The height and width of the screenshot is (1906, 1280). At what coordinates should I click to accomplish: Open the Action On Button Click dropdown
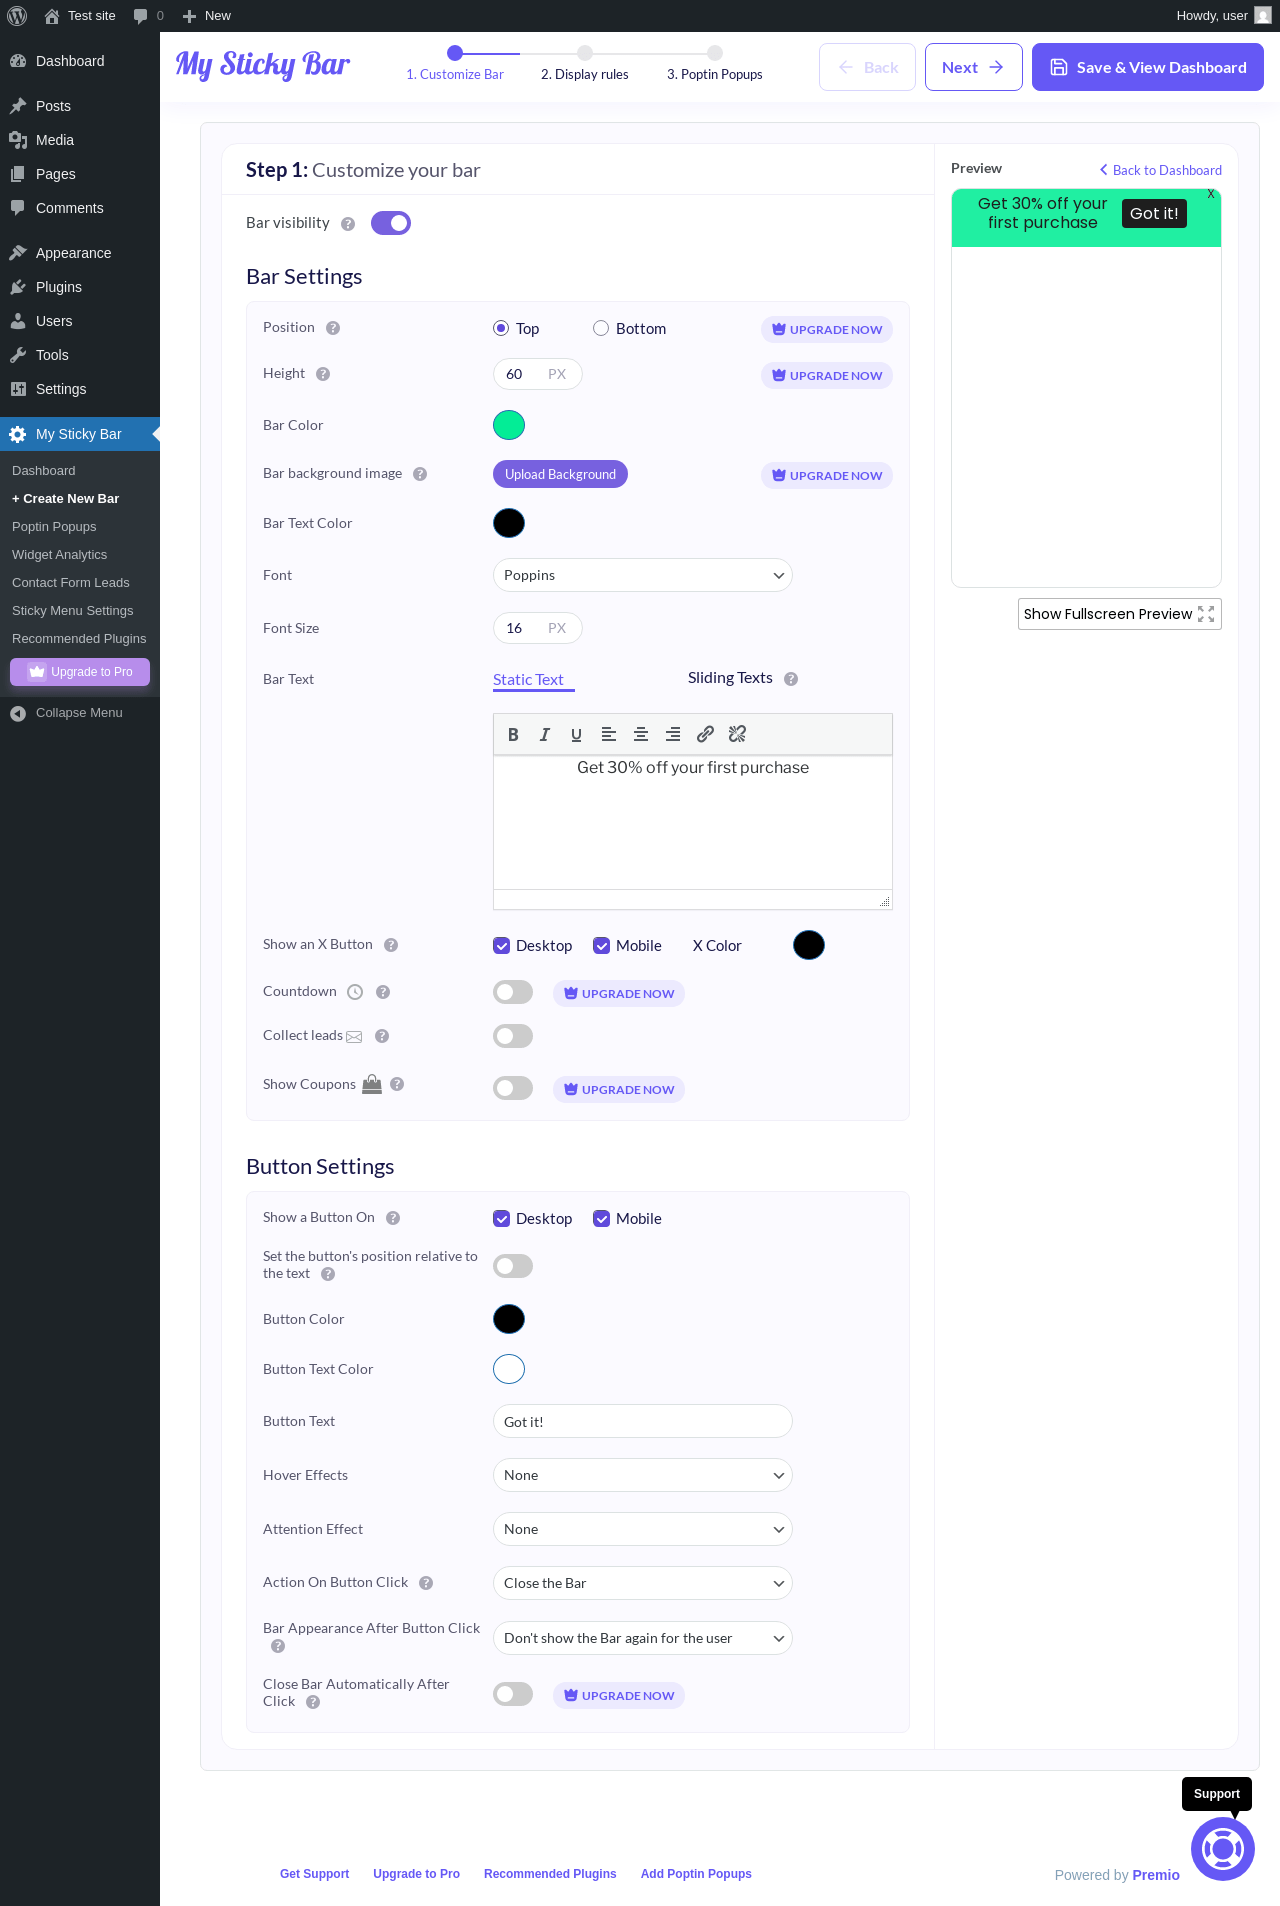click(x=643, y=1583)
